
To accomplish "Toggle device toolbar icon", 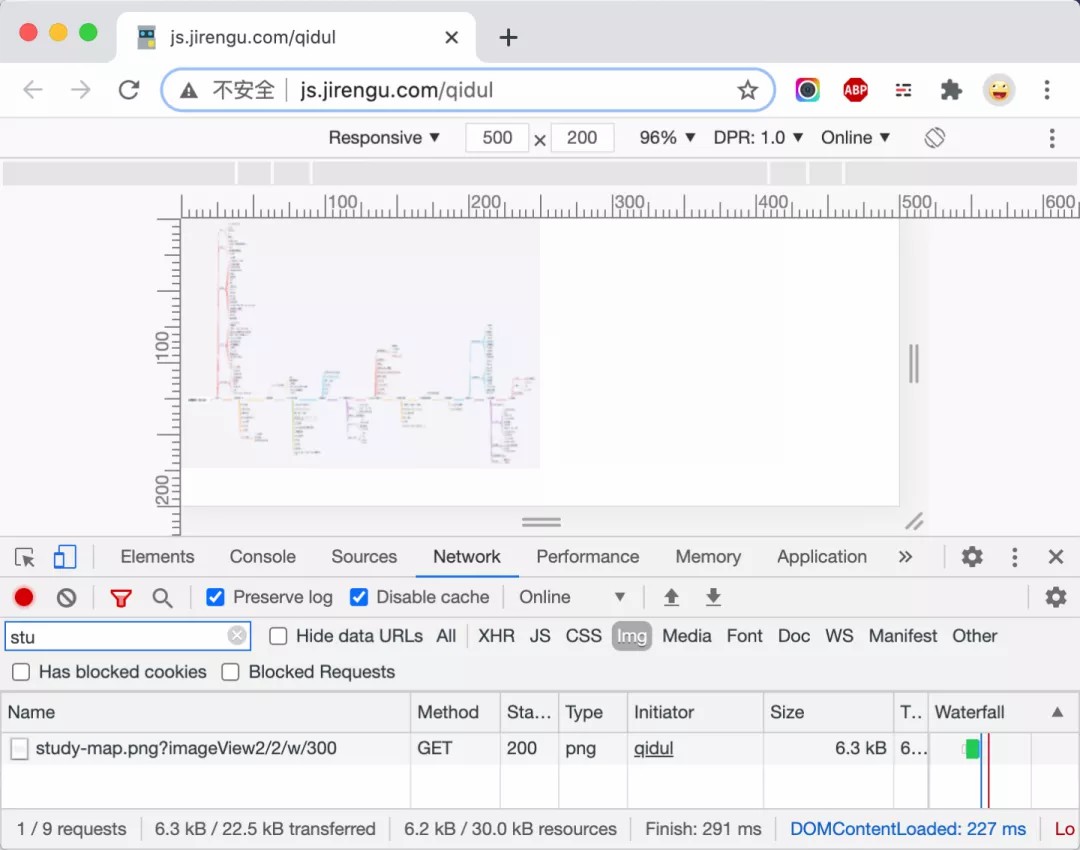I will click(x=65, y=557).
